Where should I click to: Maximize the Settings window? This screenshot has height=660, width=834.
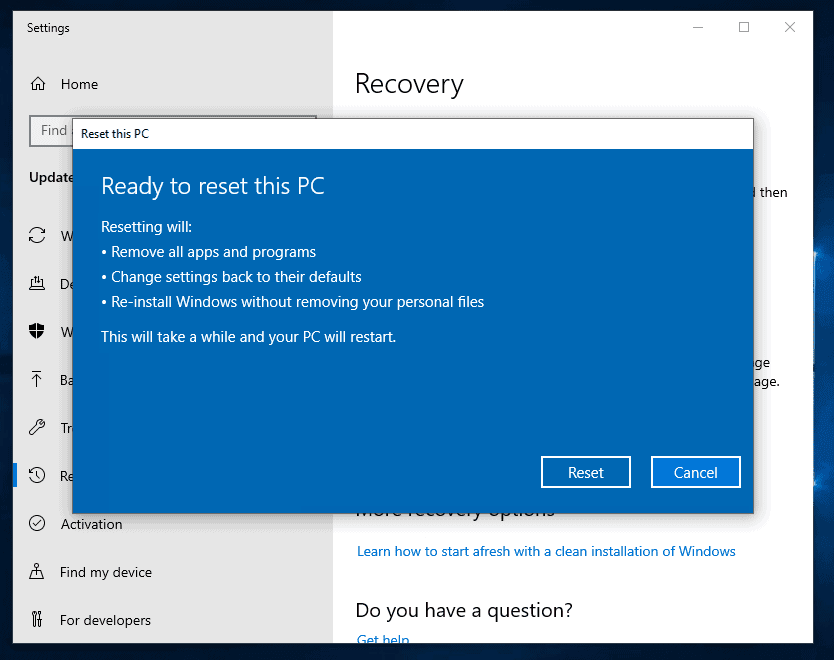(744, 28)
